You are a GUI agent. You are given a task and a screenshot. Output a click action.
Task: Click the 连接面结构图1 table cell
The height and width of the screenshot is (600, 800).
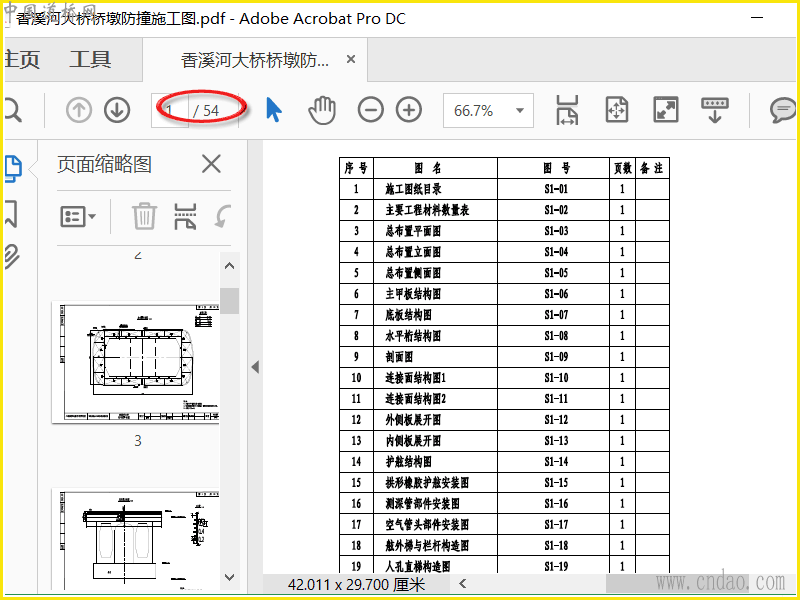tap(435, 378)
